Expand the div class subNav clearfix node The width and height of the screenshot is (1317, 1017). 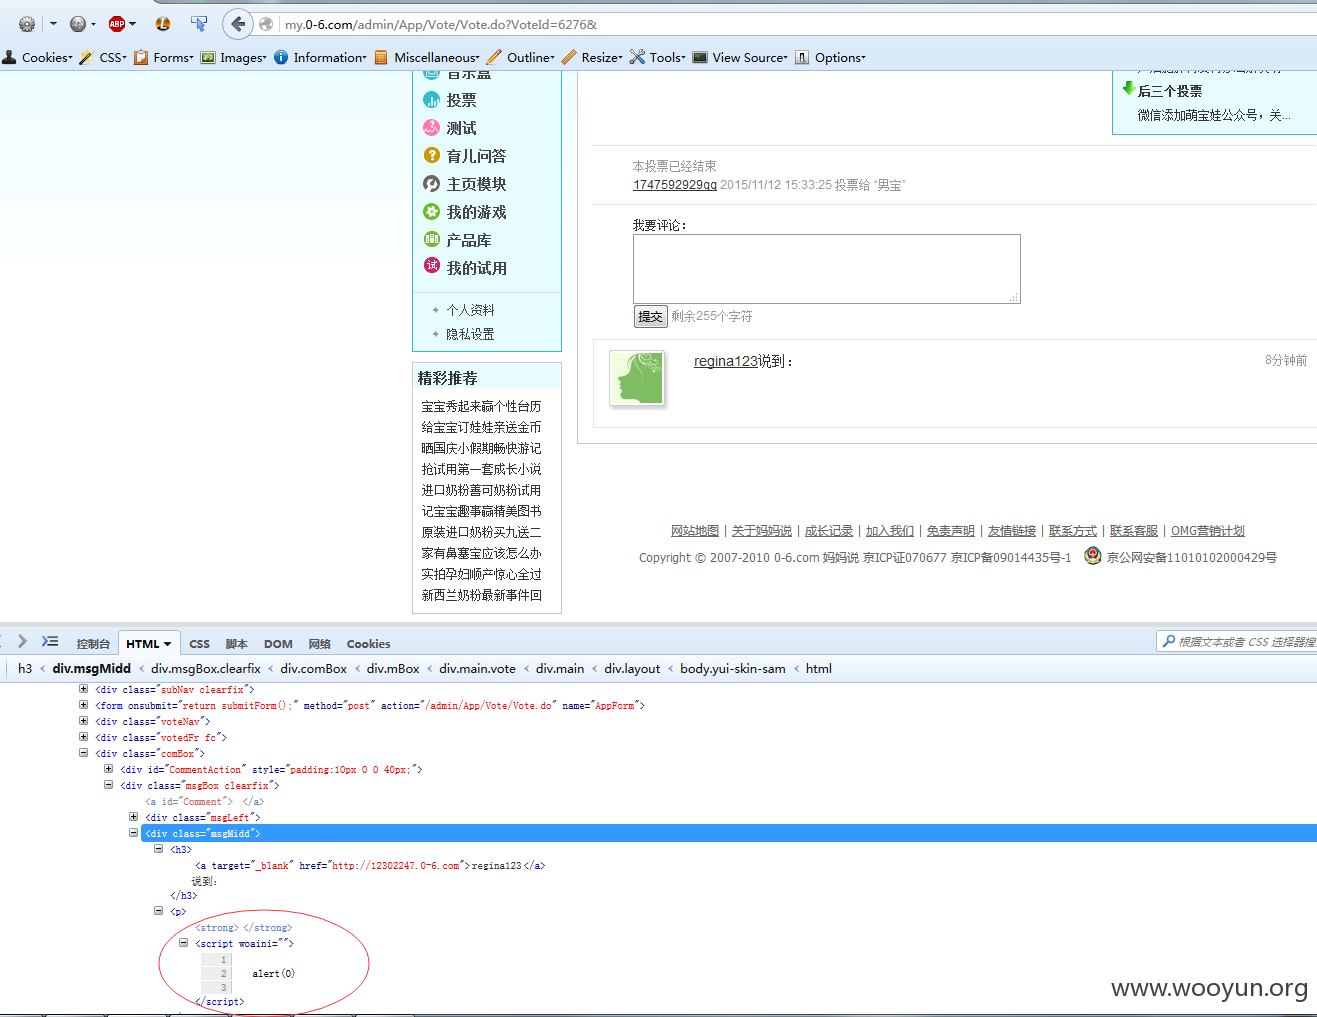point(84,689)
